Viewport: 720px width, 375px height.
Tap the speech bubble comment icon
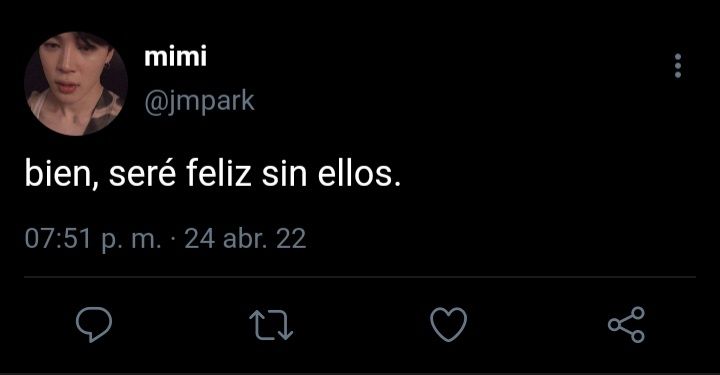tap(94, 324)
